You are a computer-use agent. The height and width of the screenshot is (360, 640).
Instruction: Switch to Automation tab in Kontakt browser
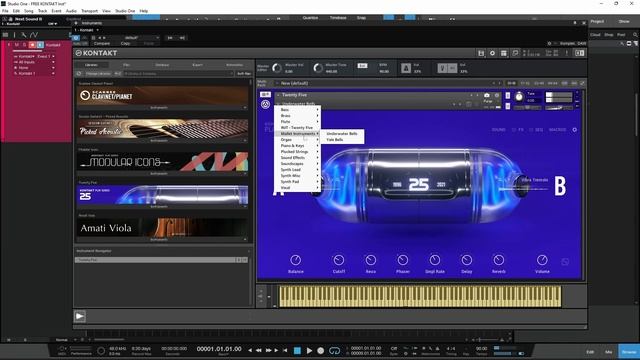point(235,65)
